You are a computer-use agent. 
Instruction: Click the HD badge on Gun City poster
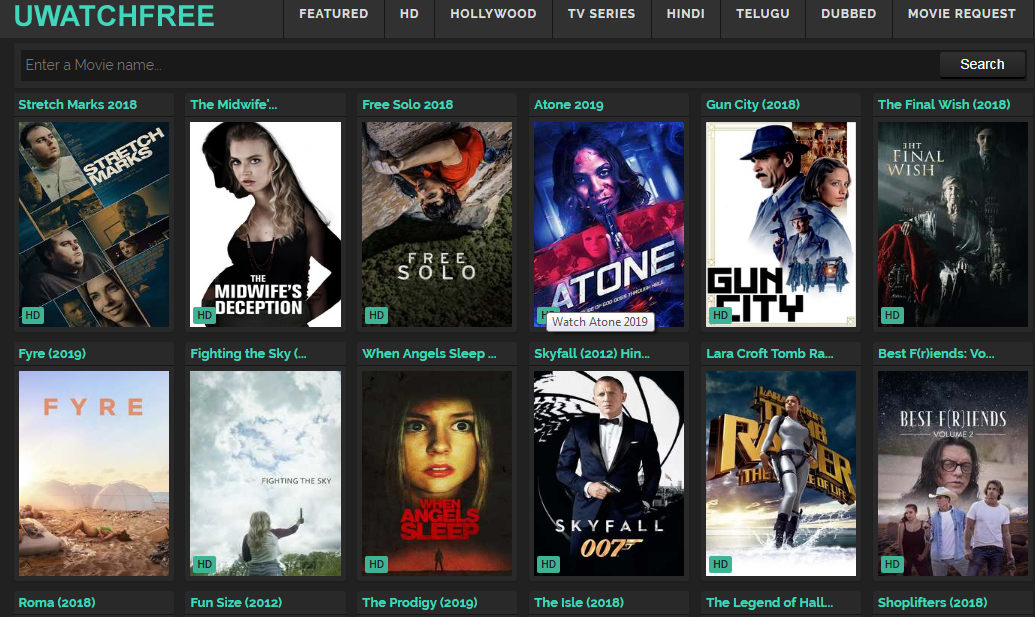pos(720,315)
